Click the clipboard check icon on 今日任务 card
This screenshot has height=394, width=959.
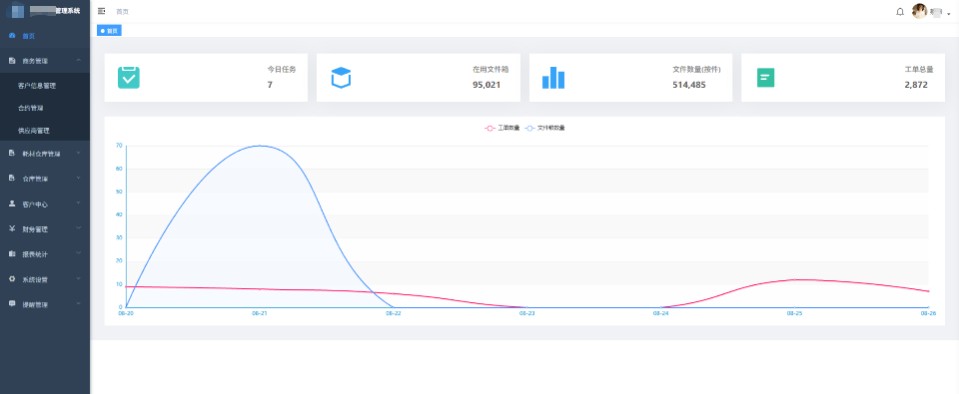tap(129, 78)
